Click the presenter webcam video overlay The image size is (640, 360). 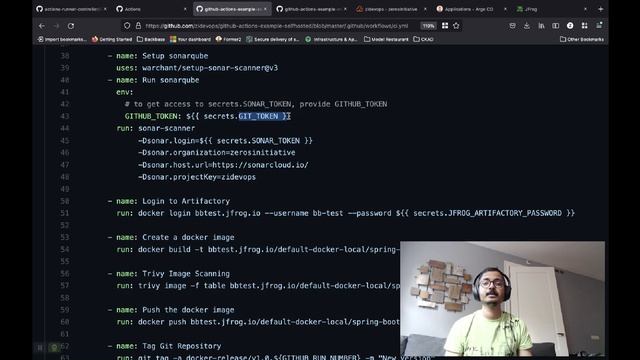click(x=502, y=298)
